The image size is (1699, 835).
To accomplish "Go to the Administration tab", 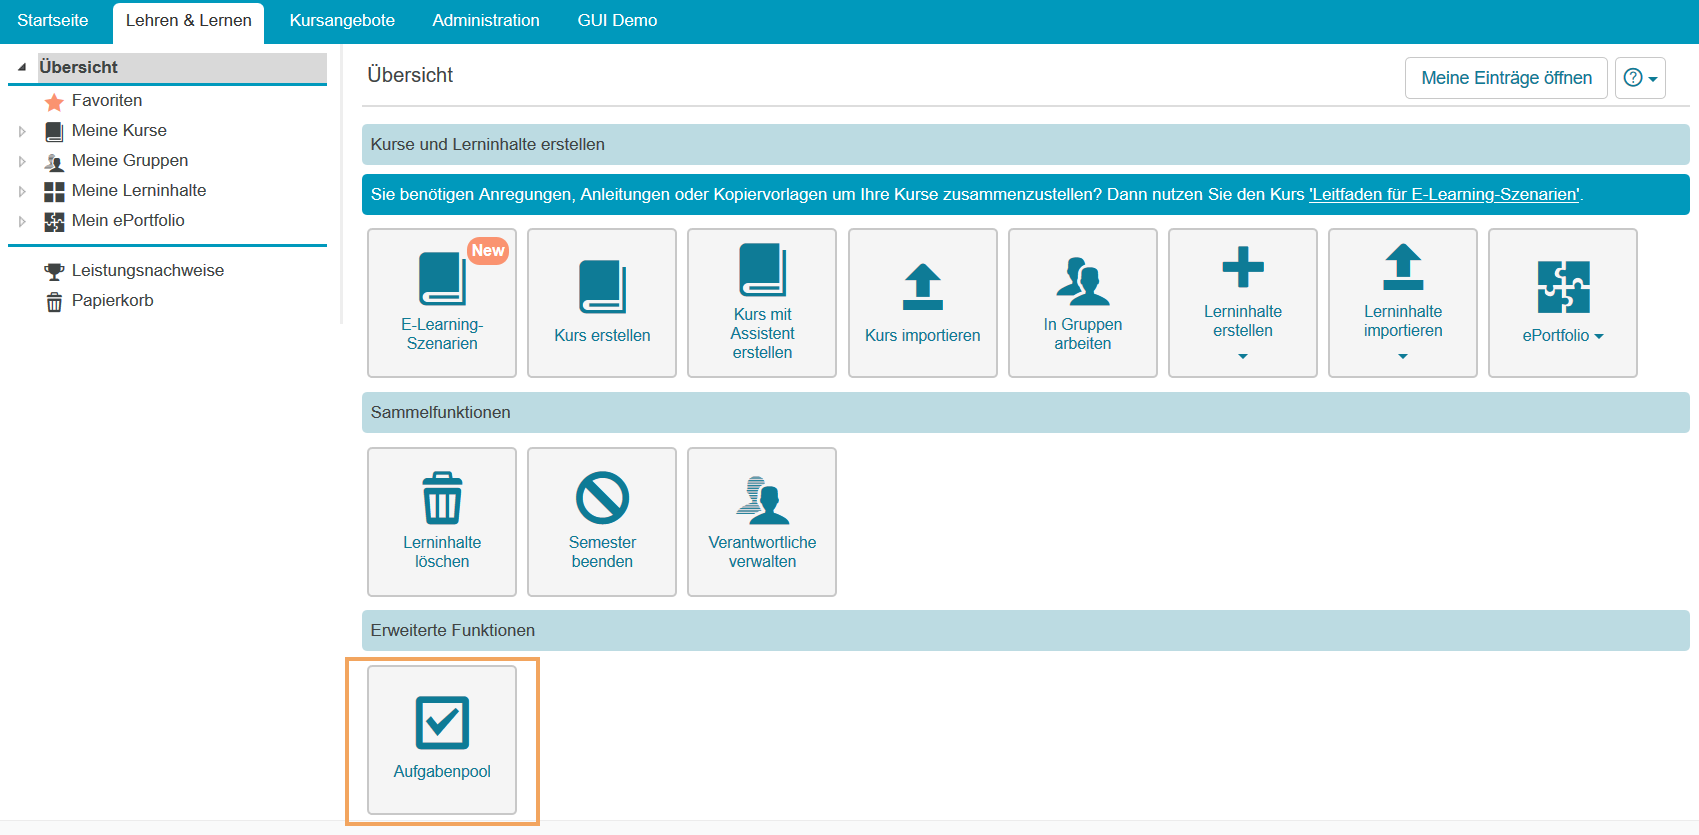I will coord(486,21).
